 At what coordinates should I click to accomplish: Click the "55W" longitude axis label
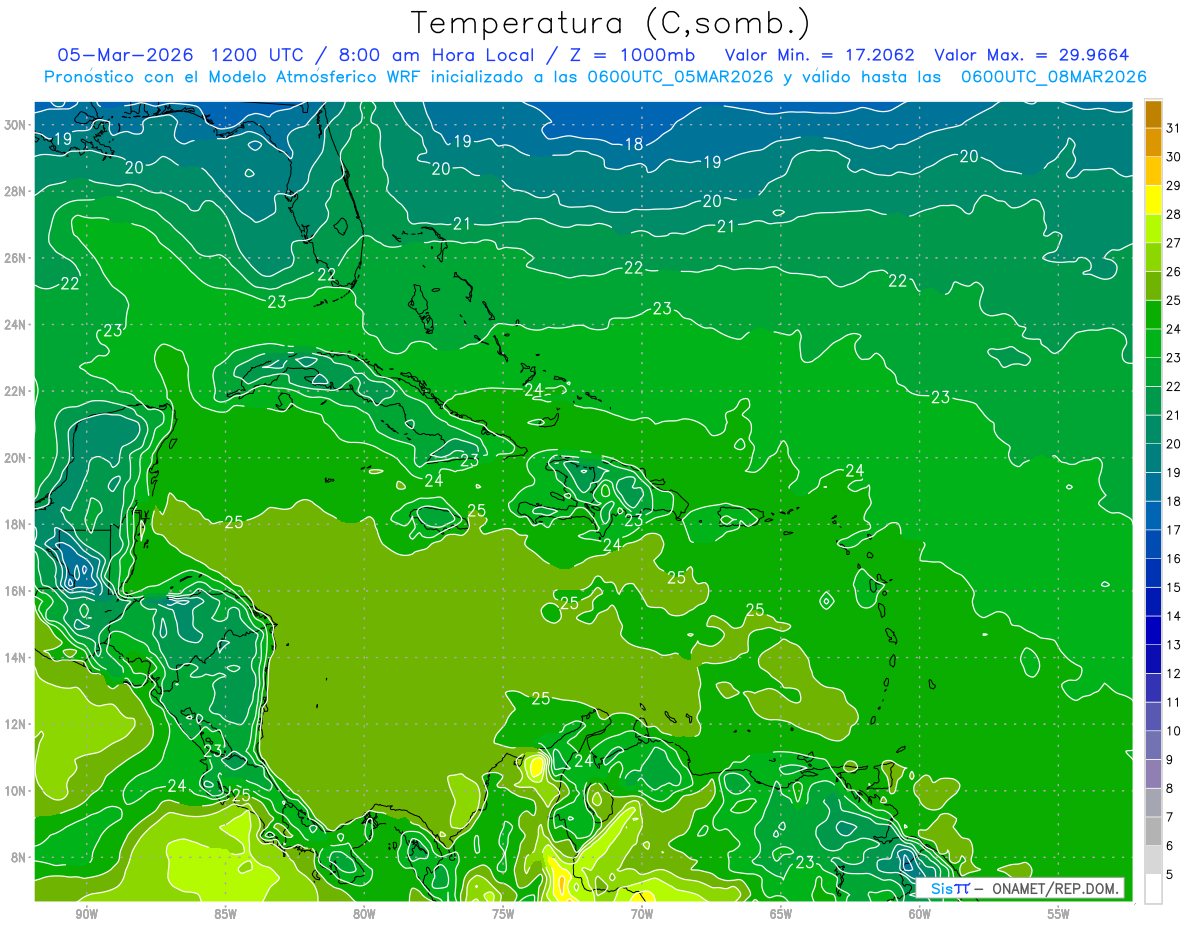click(1059, 914)
